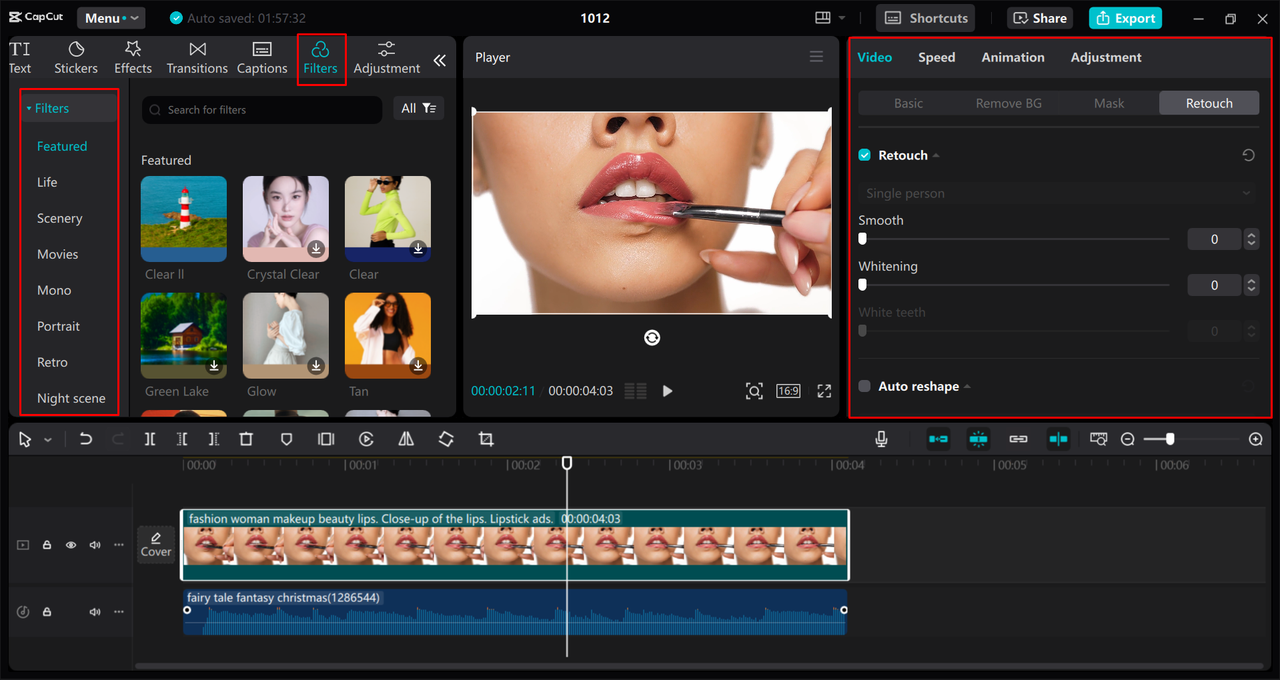Viewport: 1280px width, 680px height.
Task: Click the Export button
Action: coord(1126,18)
